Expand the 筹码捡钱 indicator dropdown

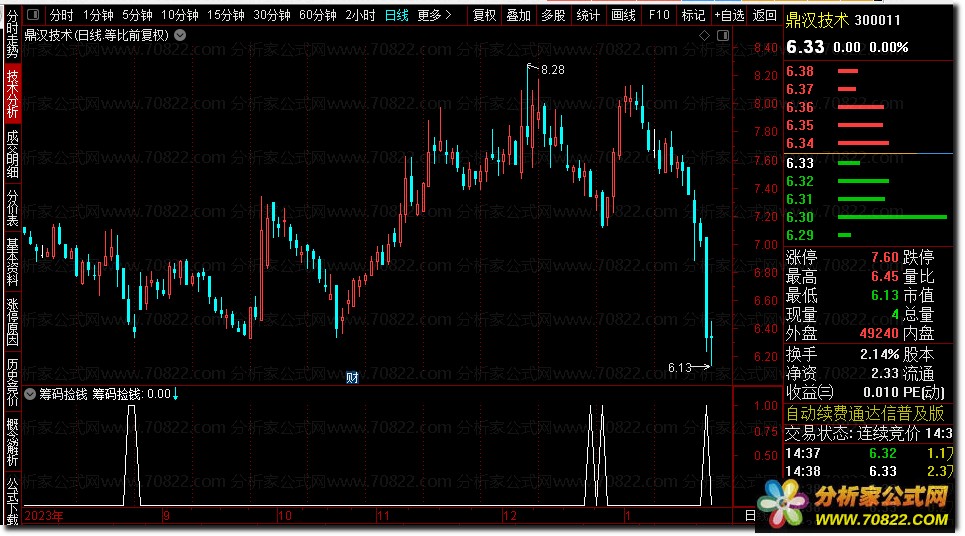tap(30, 394)
